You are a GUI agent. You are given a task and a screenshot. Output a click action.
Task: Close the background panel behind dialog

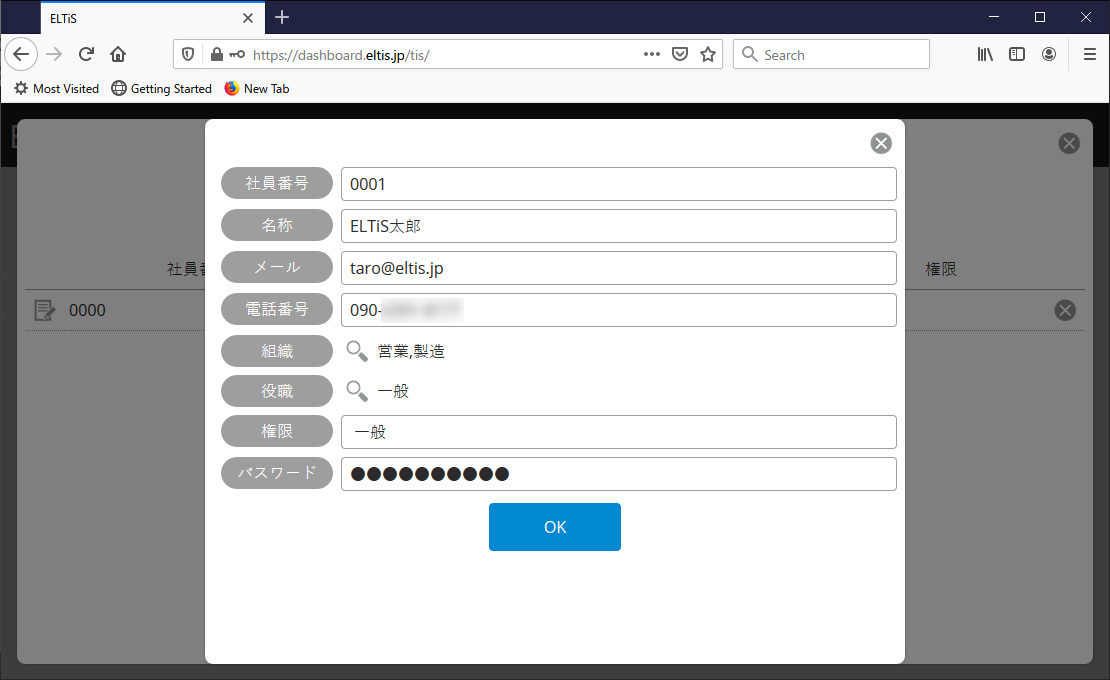(1069, 144)
